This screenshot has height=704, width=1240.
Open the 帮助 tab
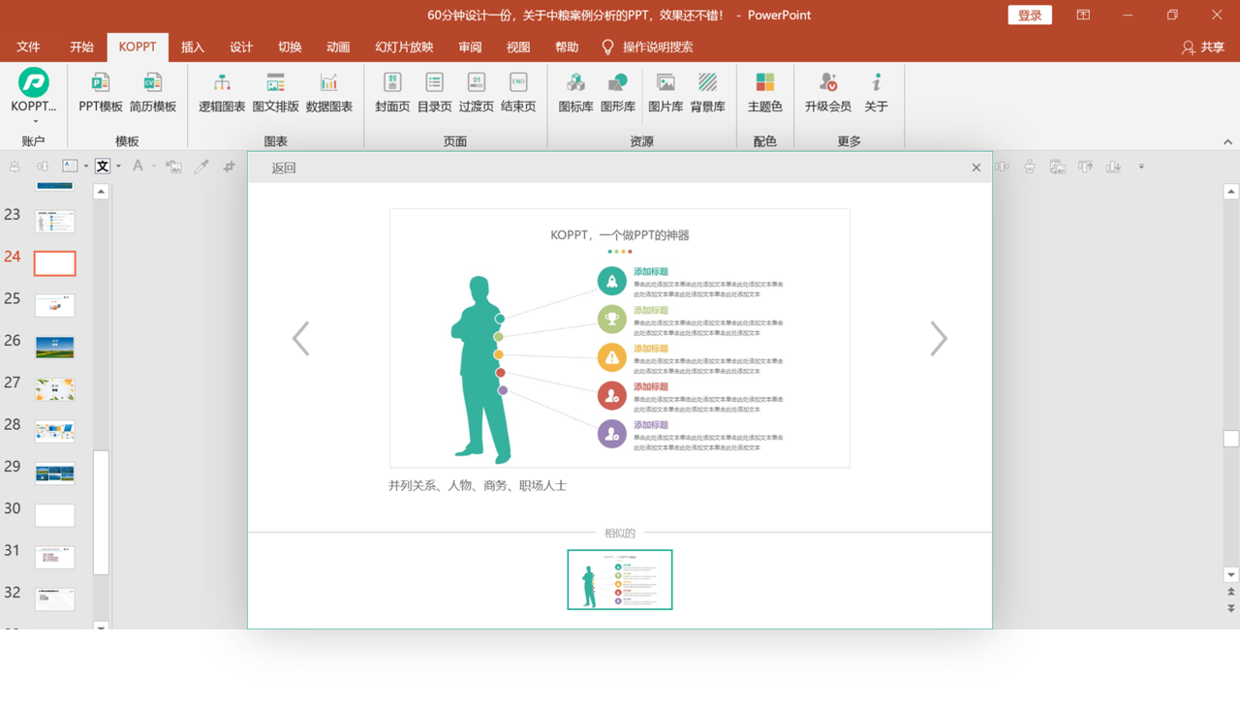[567, 47]
